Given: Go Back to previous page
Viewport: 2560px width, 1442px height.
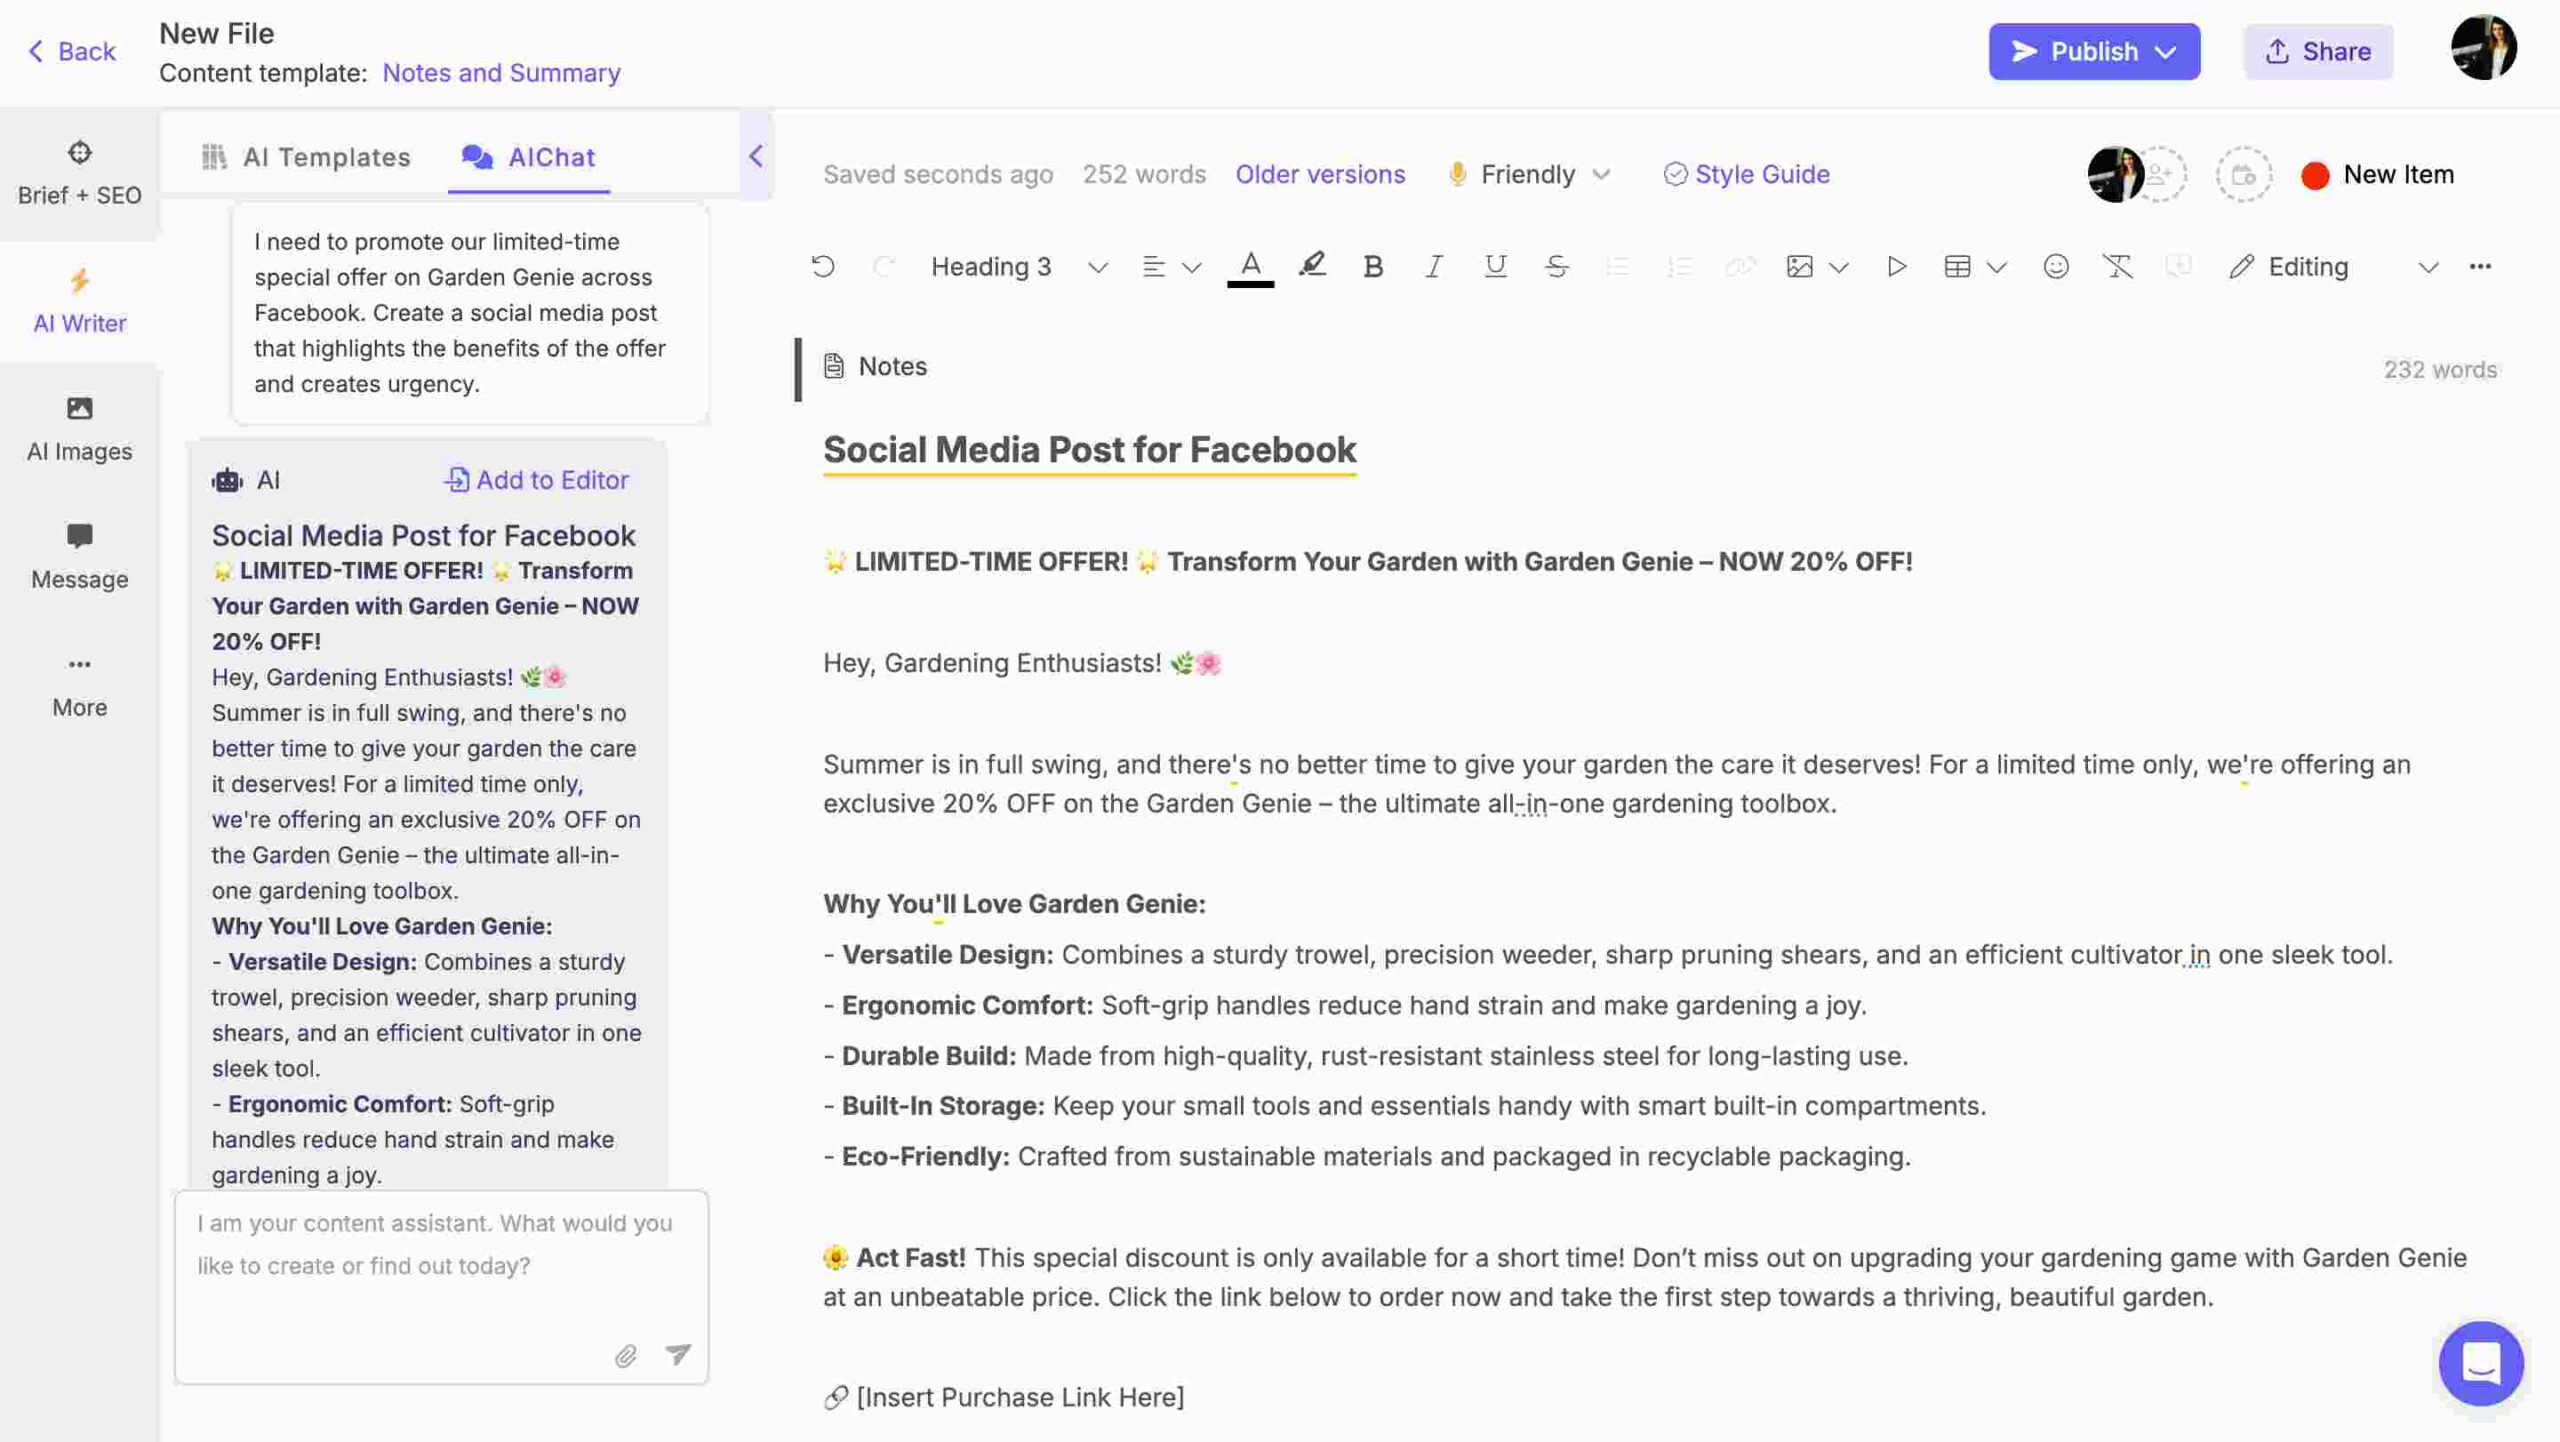Looking at the screenshot, I should [x=71, y=52].
